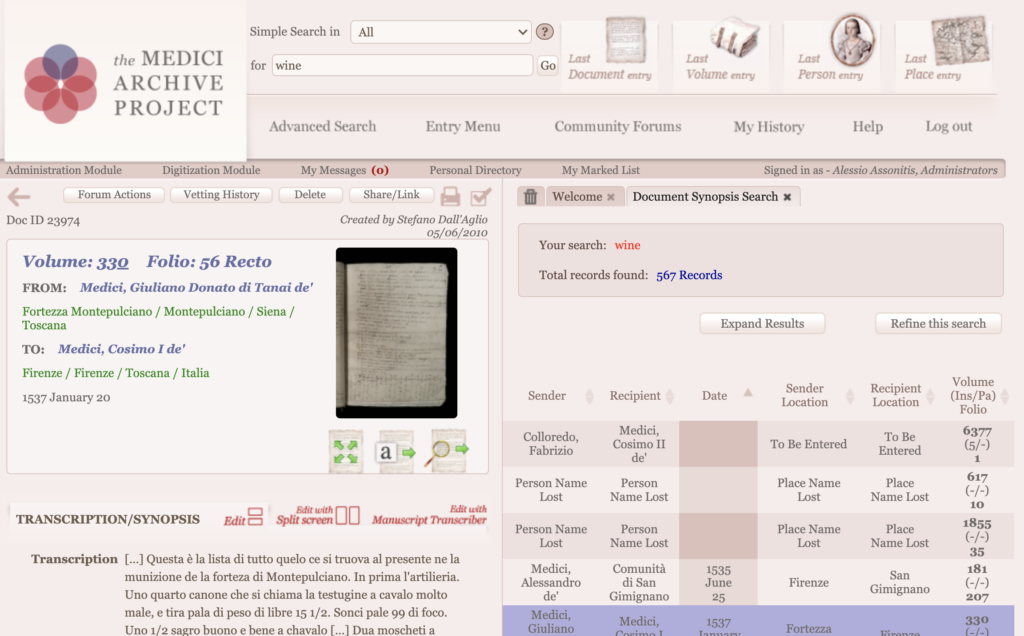Close the Document Synopsis Search tab
This screenshot has width=1024, height=636.
coord(787,197)
